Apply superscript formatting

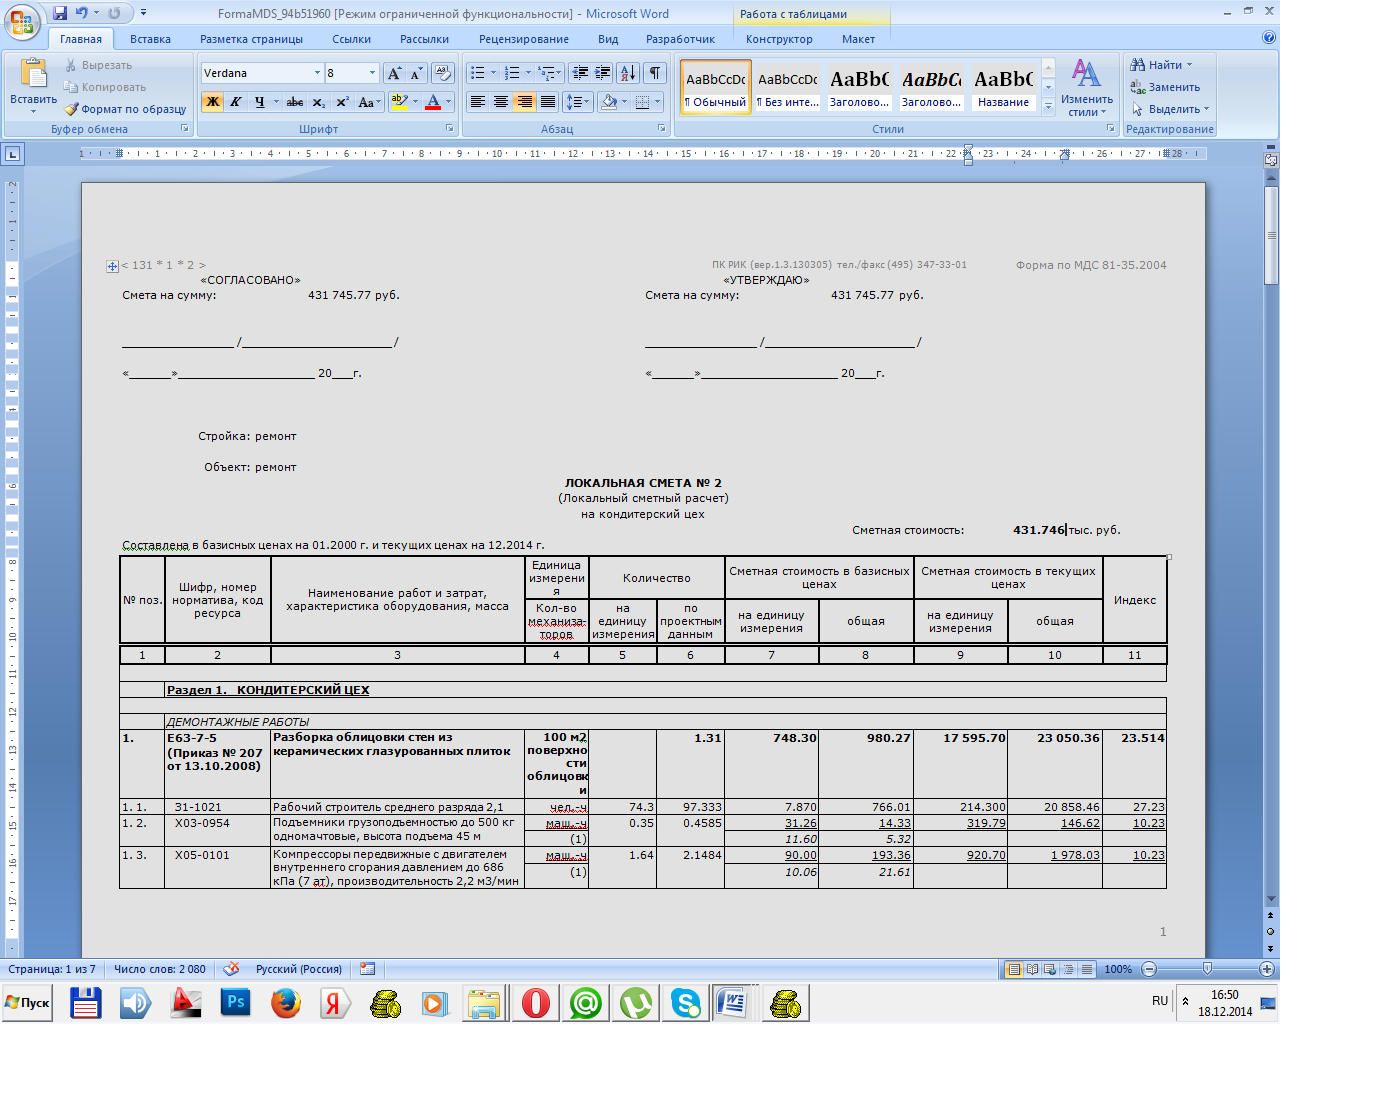[342, 102]
